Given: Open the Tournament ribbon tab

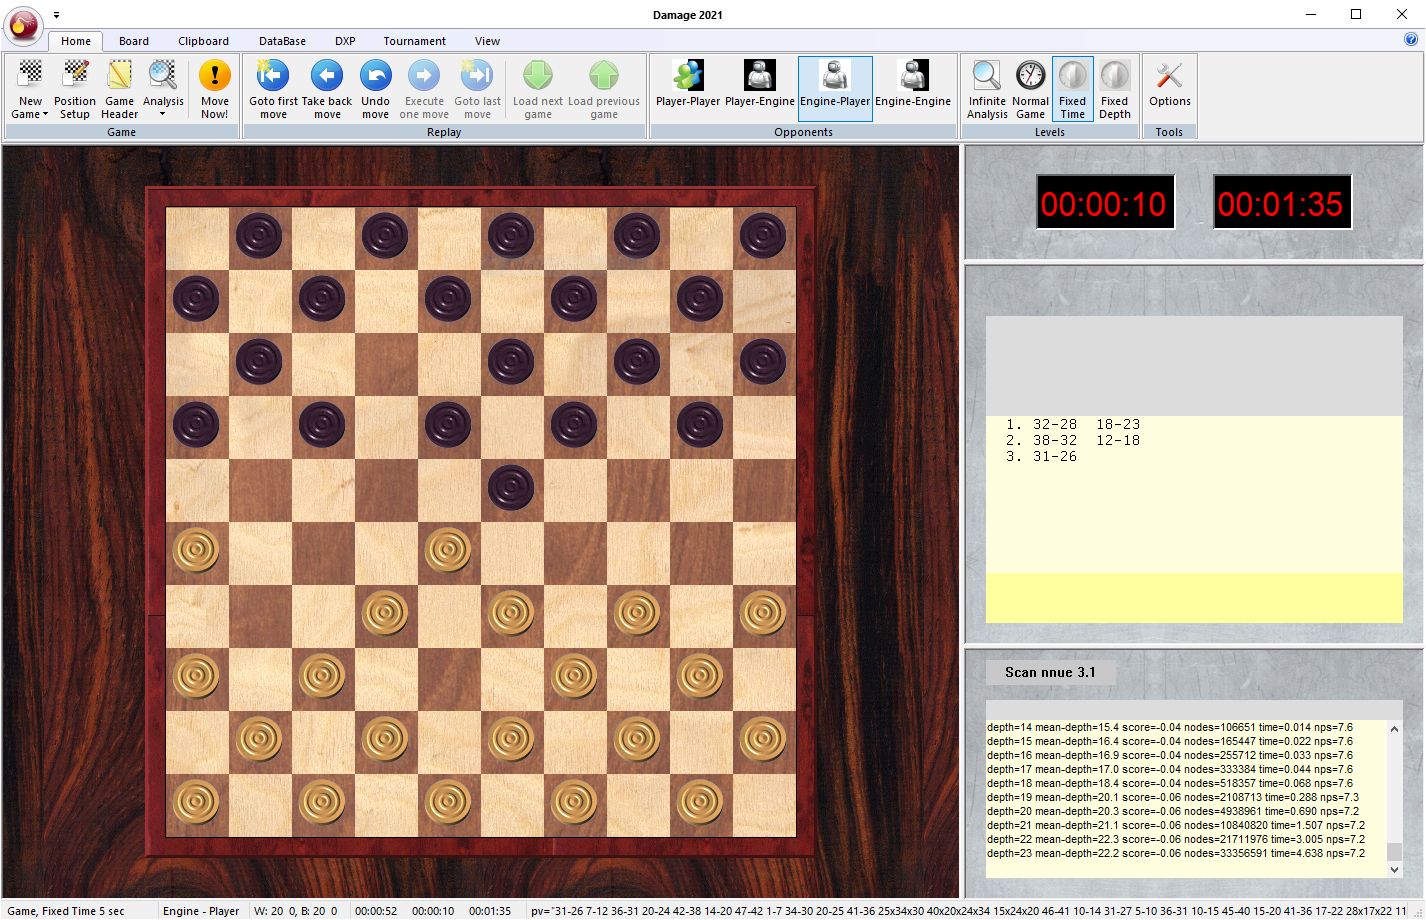Looking at the screenshot, I should [x=414, y=41].
